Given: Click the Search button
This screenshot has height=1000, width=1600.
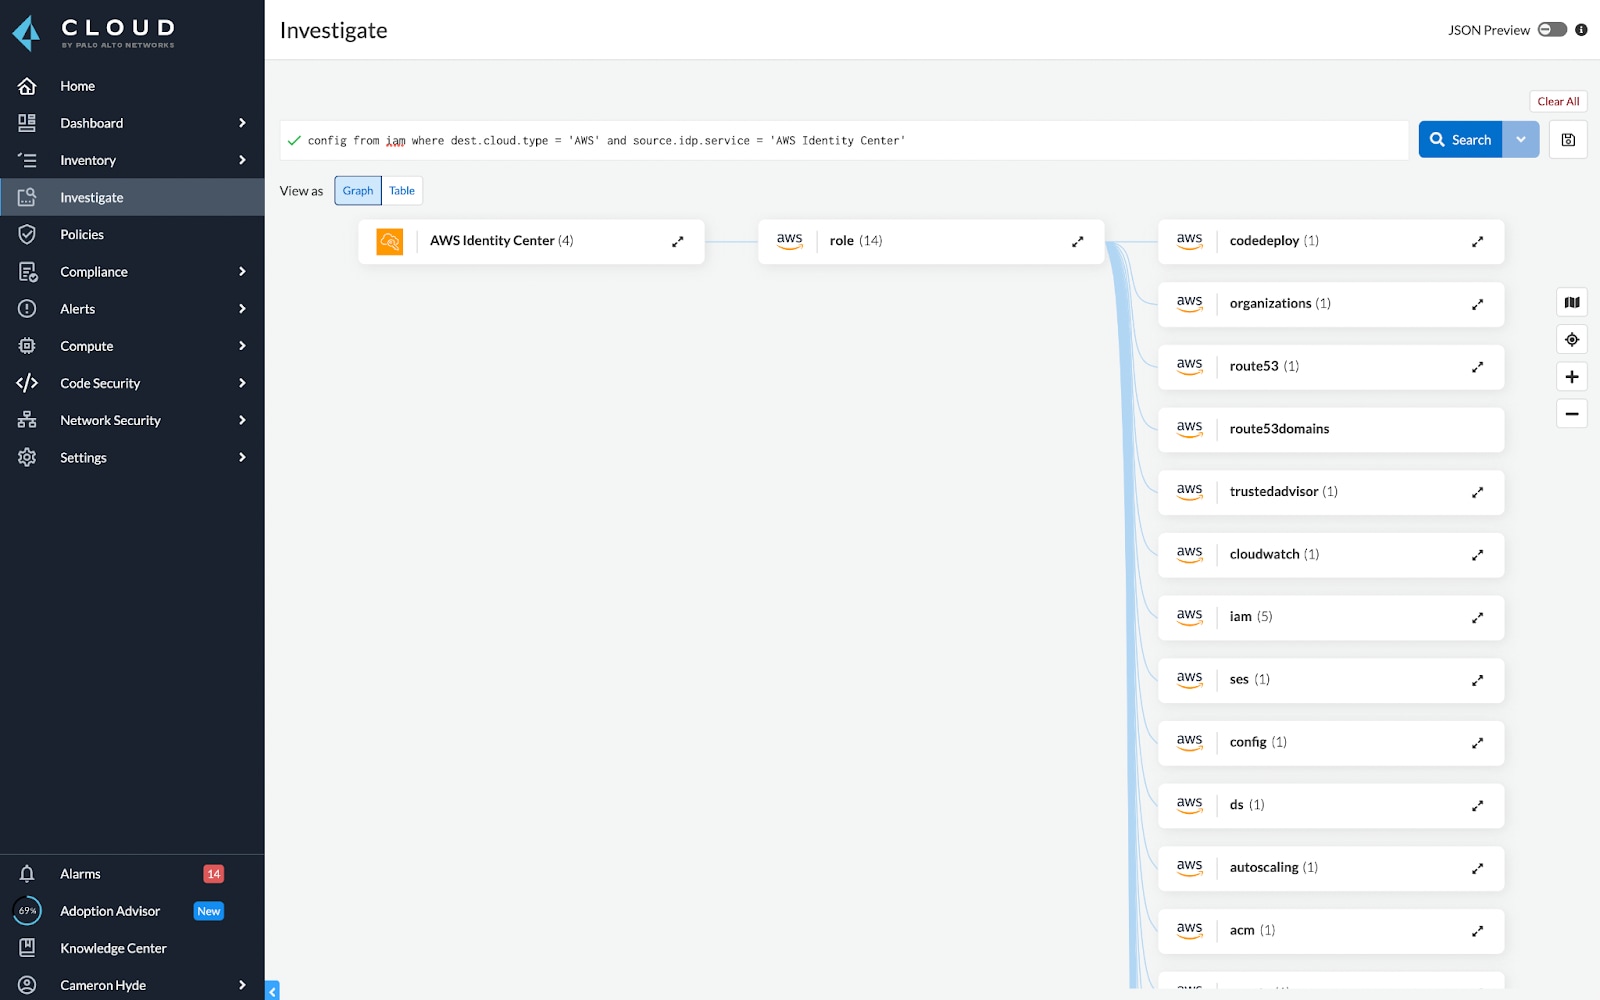Looking at the screenshot, I should click(1461, 140).
